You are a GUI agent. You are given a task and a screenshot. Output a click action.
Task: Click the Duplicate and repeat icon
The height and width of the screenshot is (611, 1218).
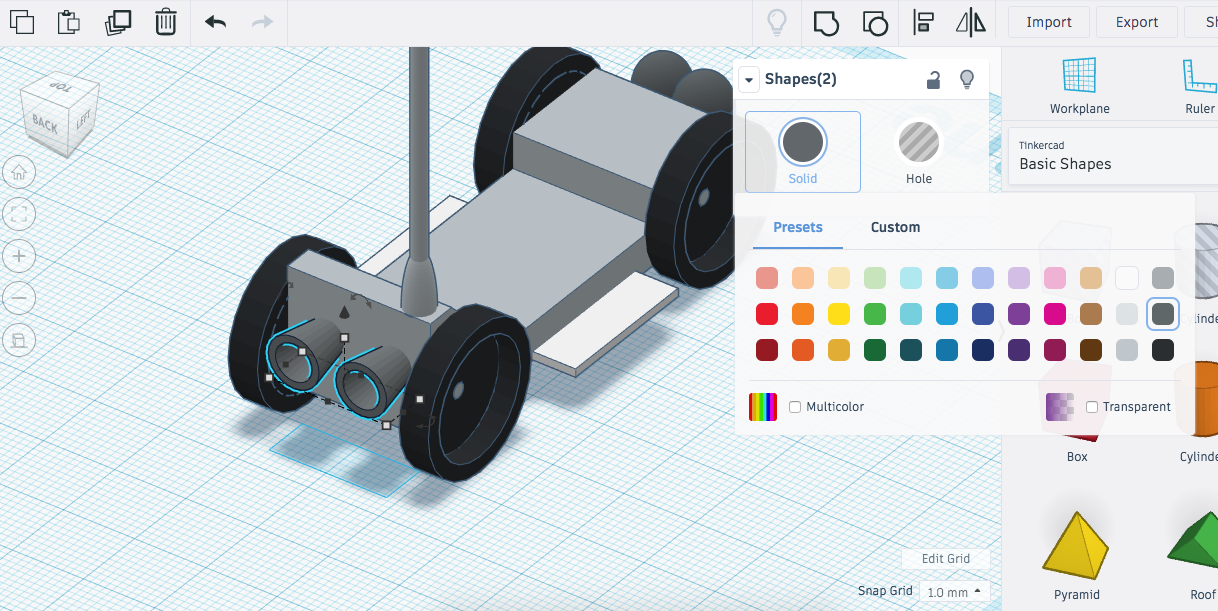(117, 22)
